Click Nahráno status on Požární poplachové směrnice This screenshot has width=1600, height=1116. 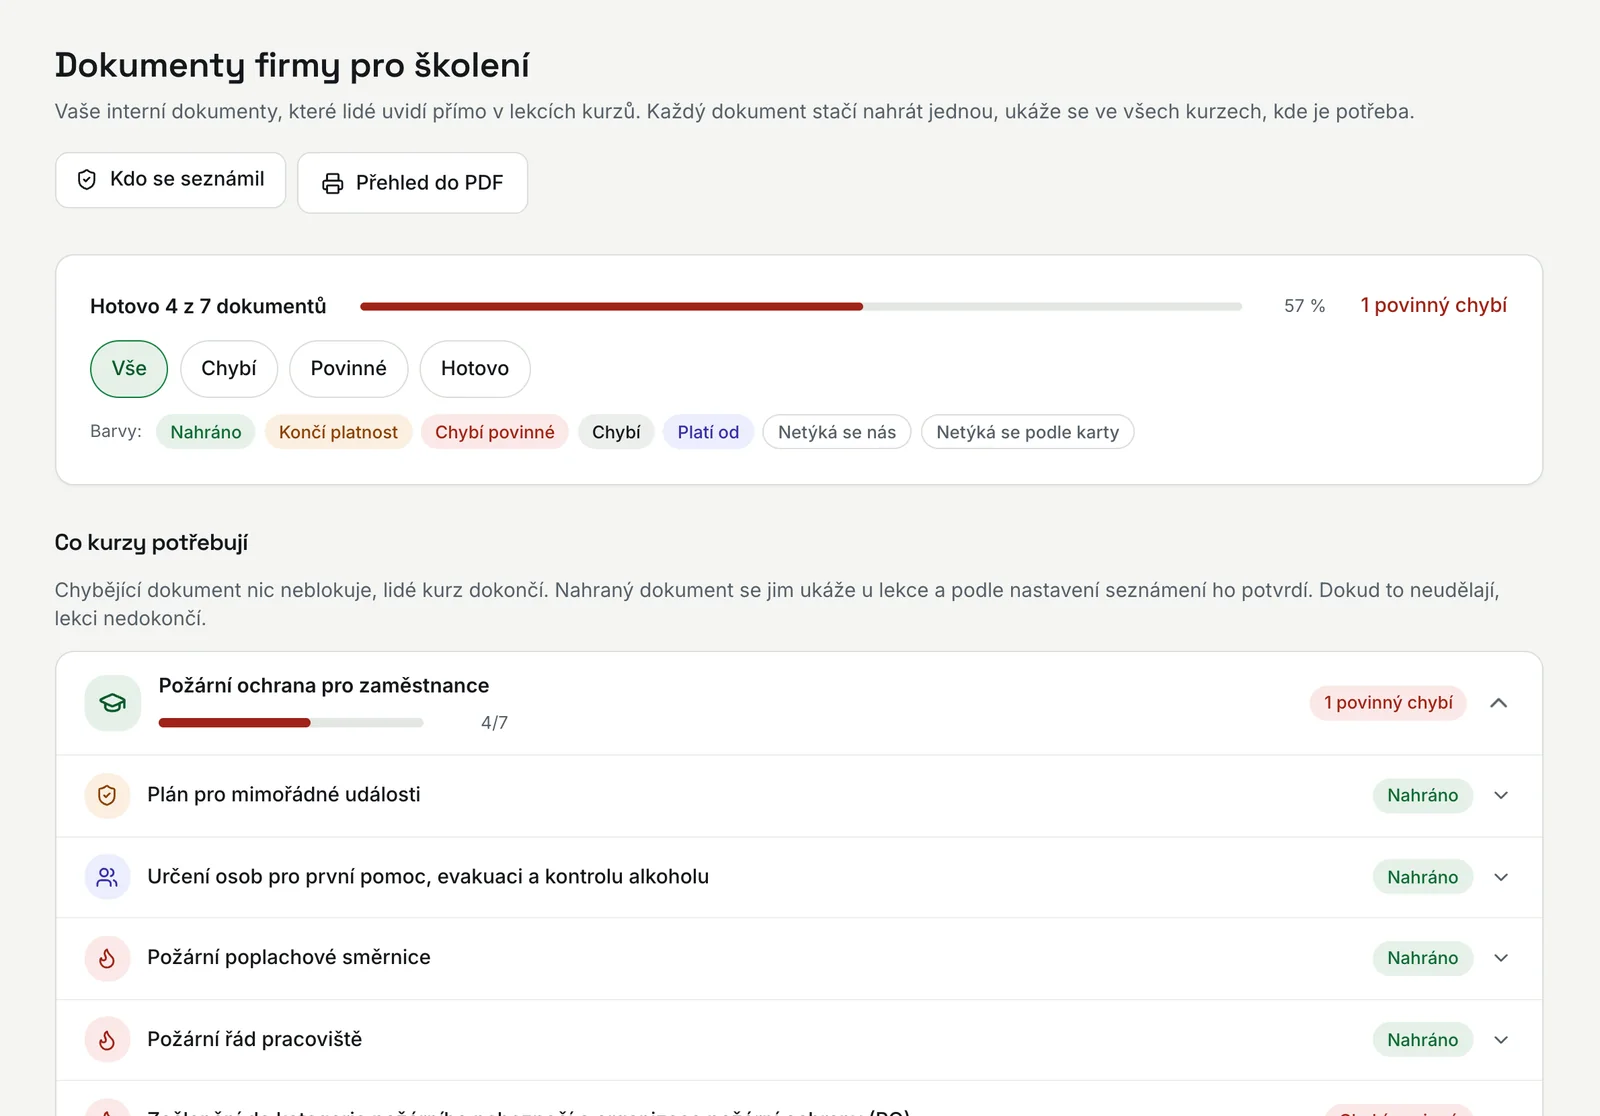pyautogui.click(x=1423, y=958)
